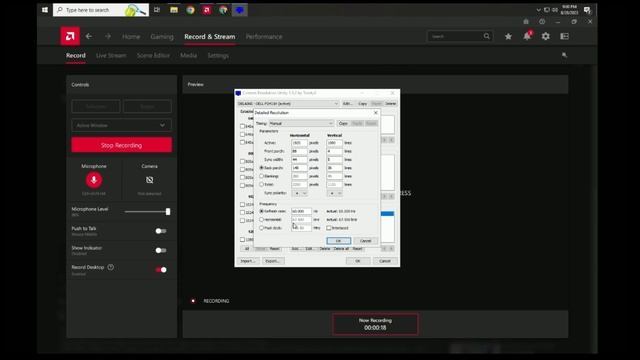Screen dimensions: 640x360
Task: Switch to the Gaming tab
Action: (x=162, y=36)
